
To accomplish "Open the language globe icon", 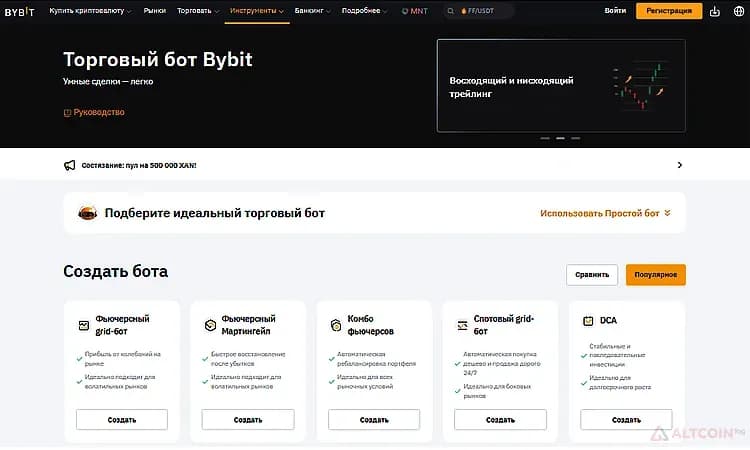I will coord(739,11).
